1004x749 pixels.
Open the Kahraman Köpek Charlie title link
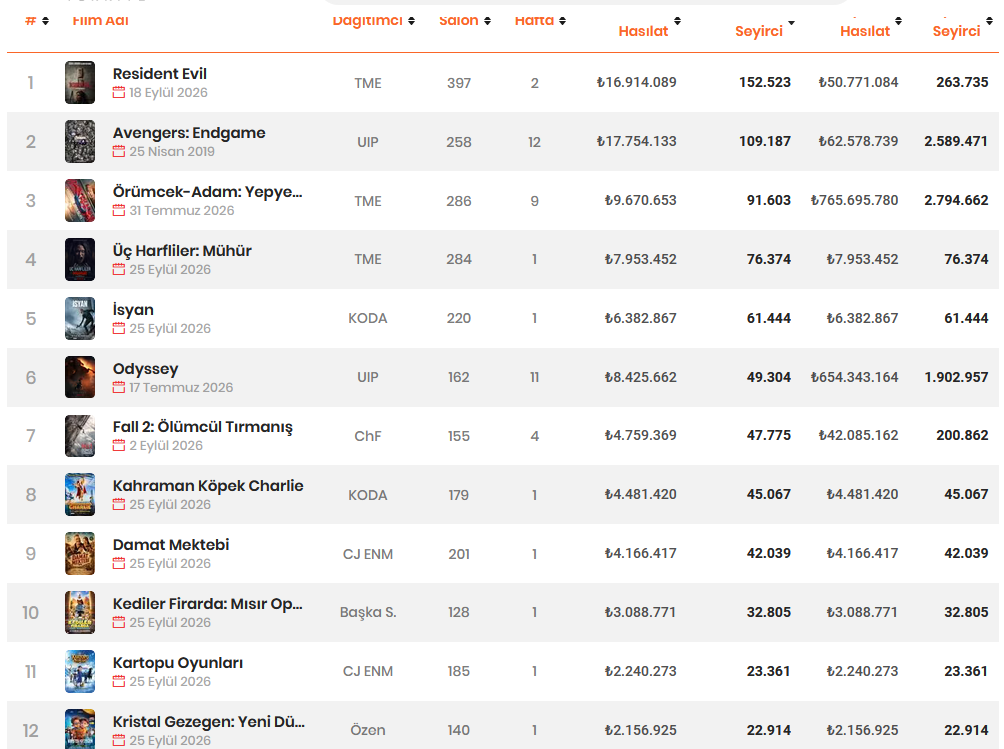pos(208,486)
